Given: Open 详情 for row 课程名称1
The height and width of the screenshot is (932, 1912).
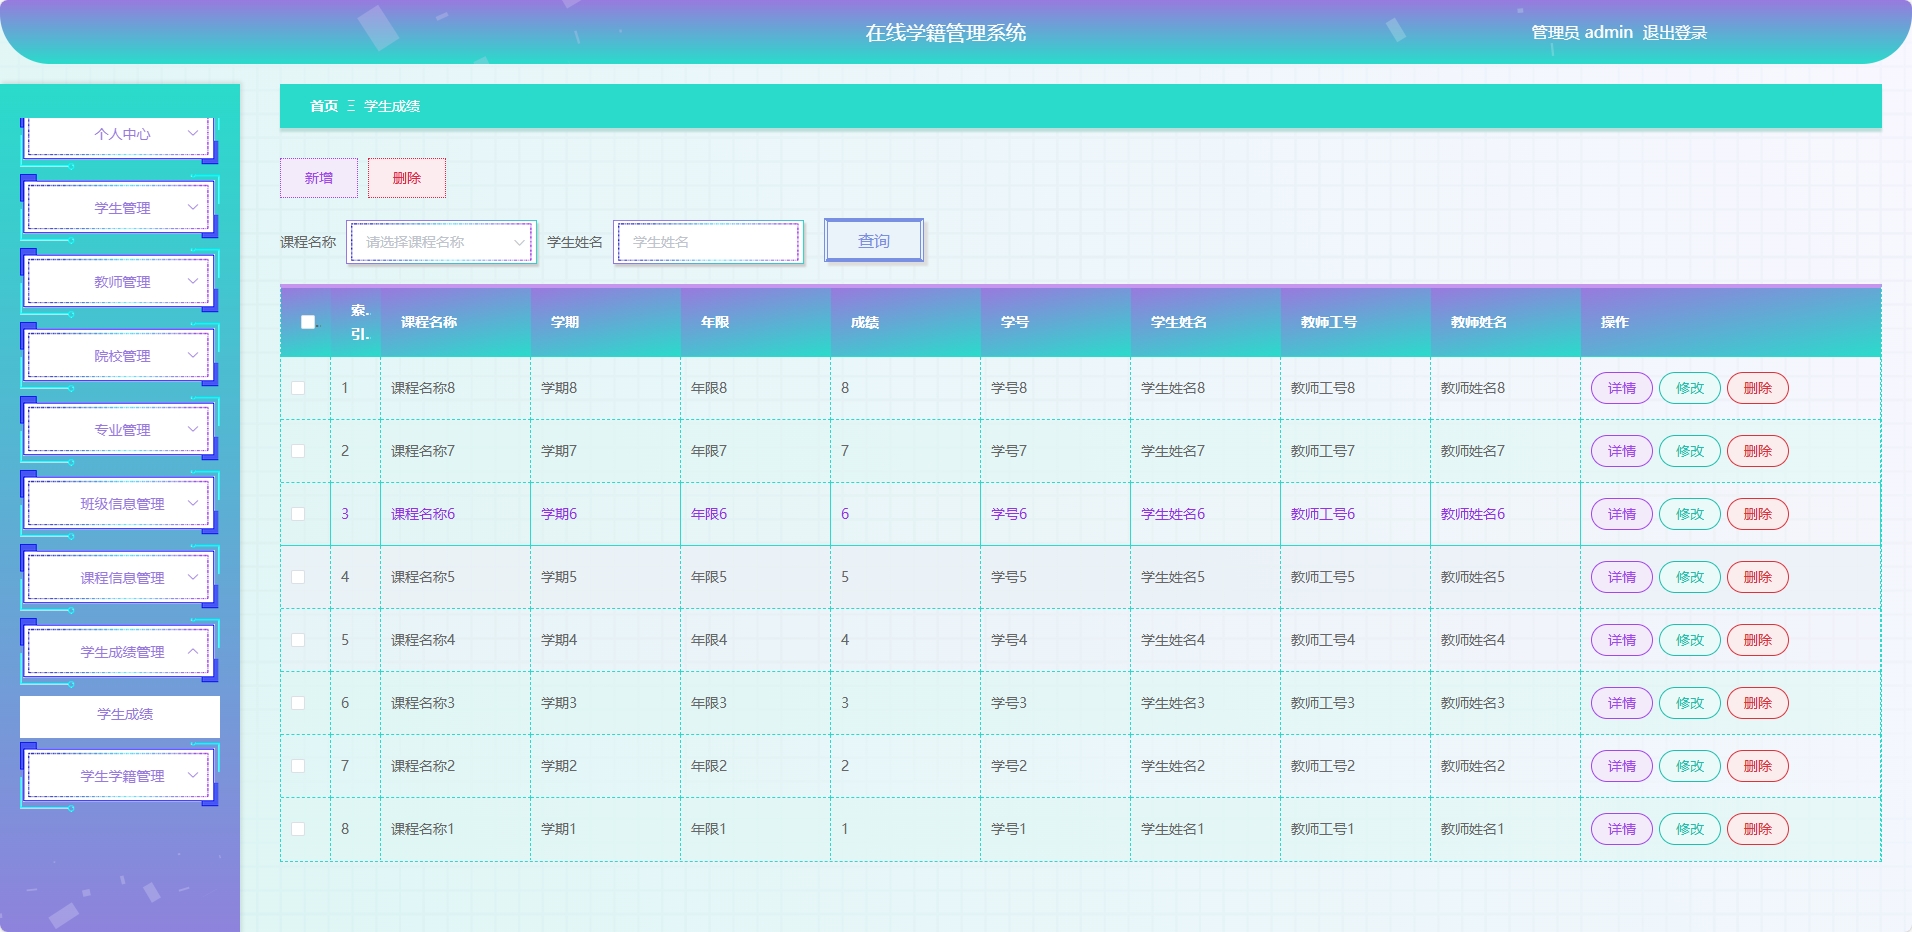Looking at the screenshot, I should point(1622,829).
